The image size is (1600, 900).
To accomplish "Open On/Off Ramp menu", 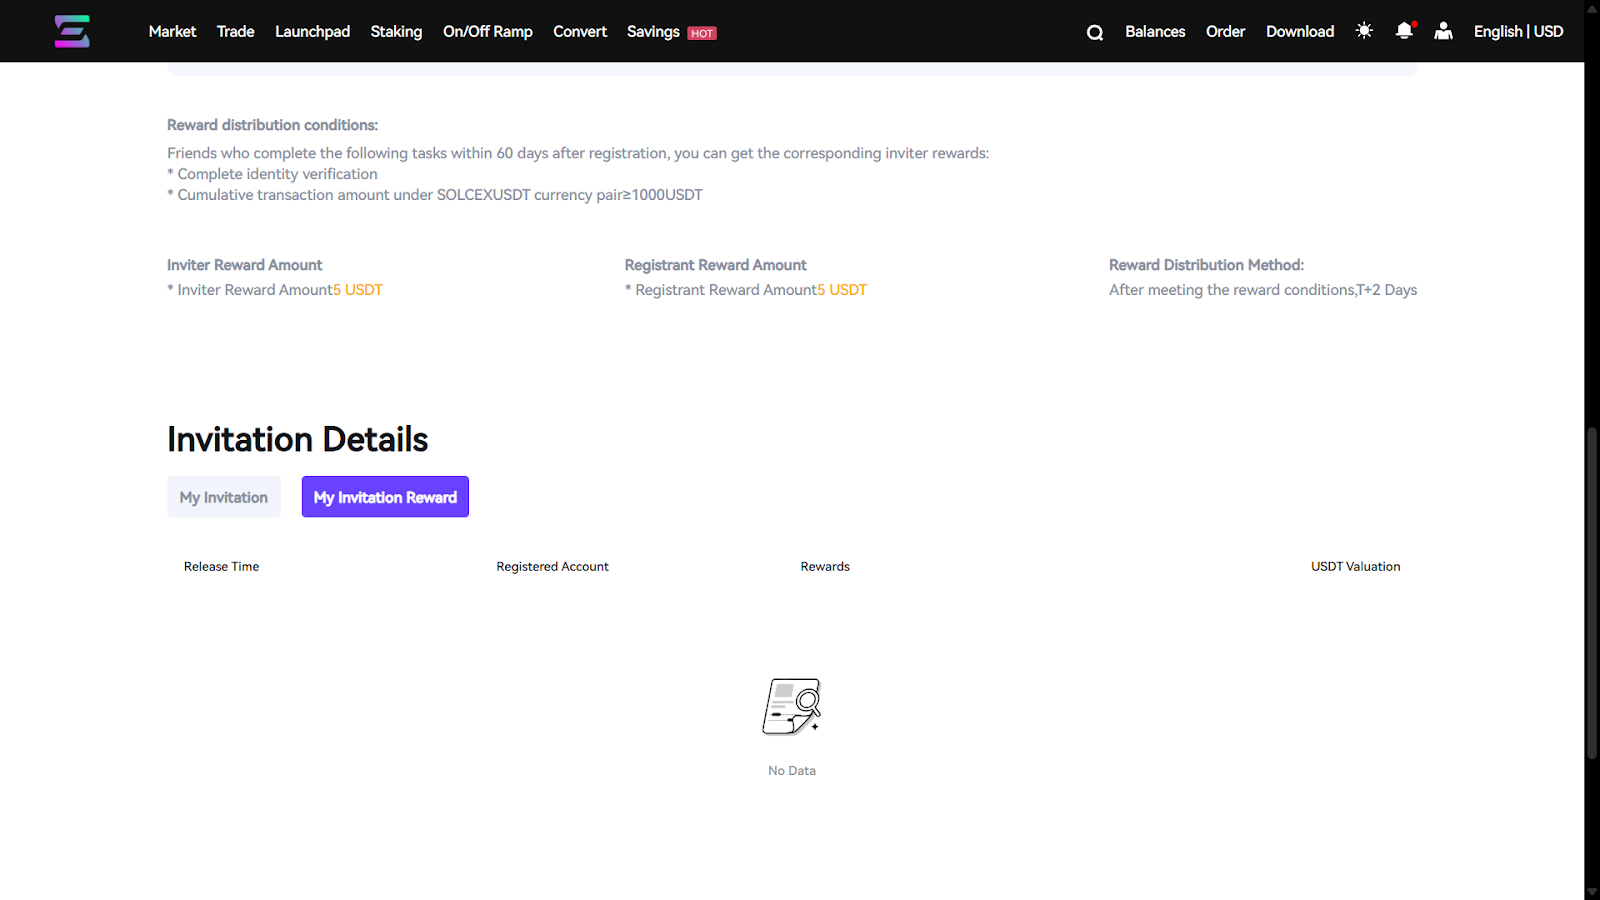I will [x=487, y=31].
